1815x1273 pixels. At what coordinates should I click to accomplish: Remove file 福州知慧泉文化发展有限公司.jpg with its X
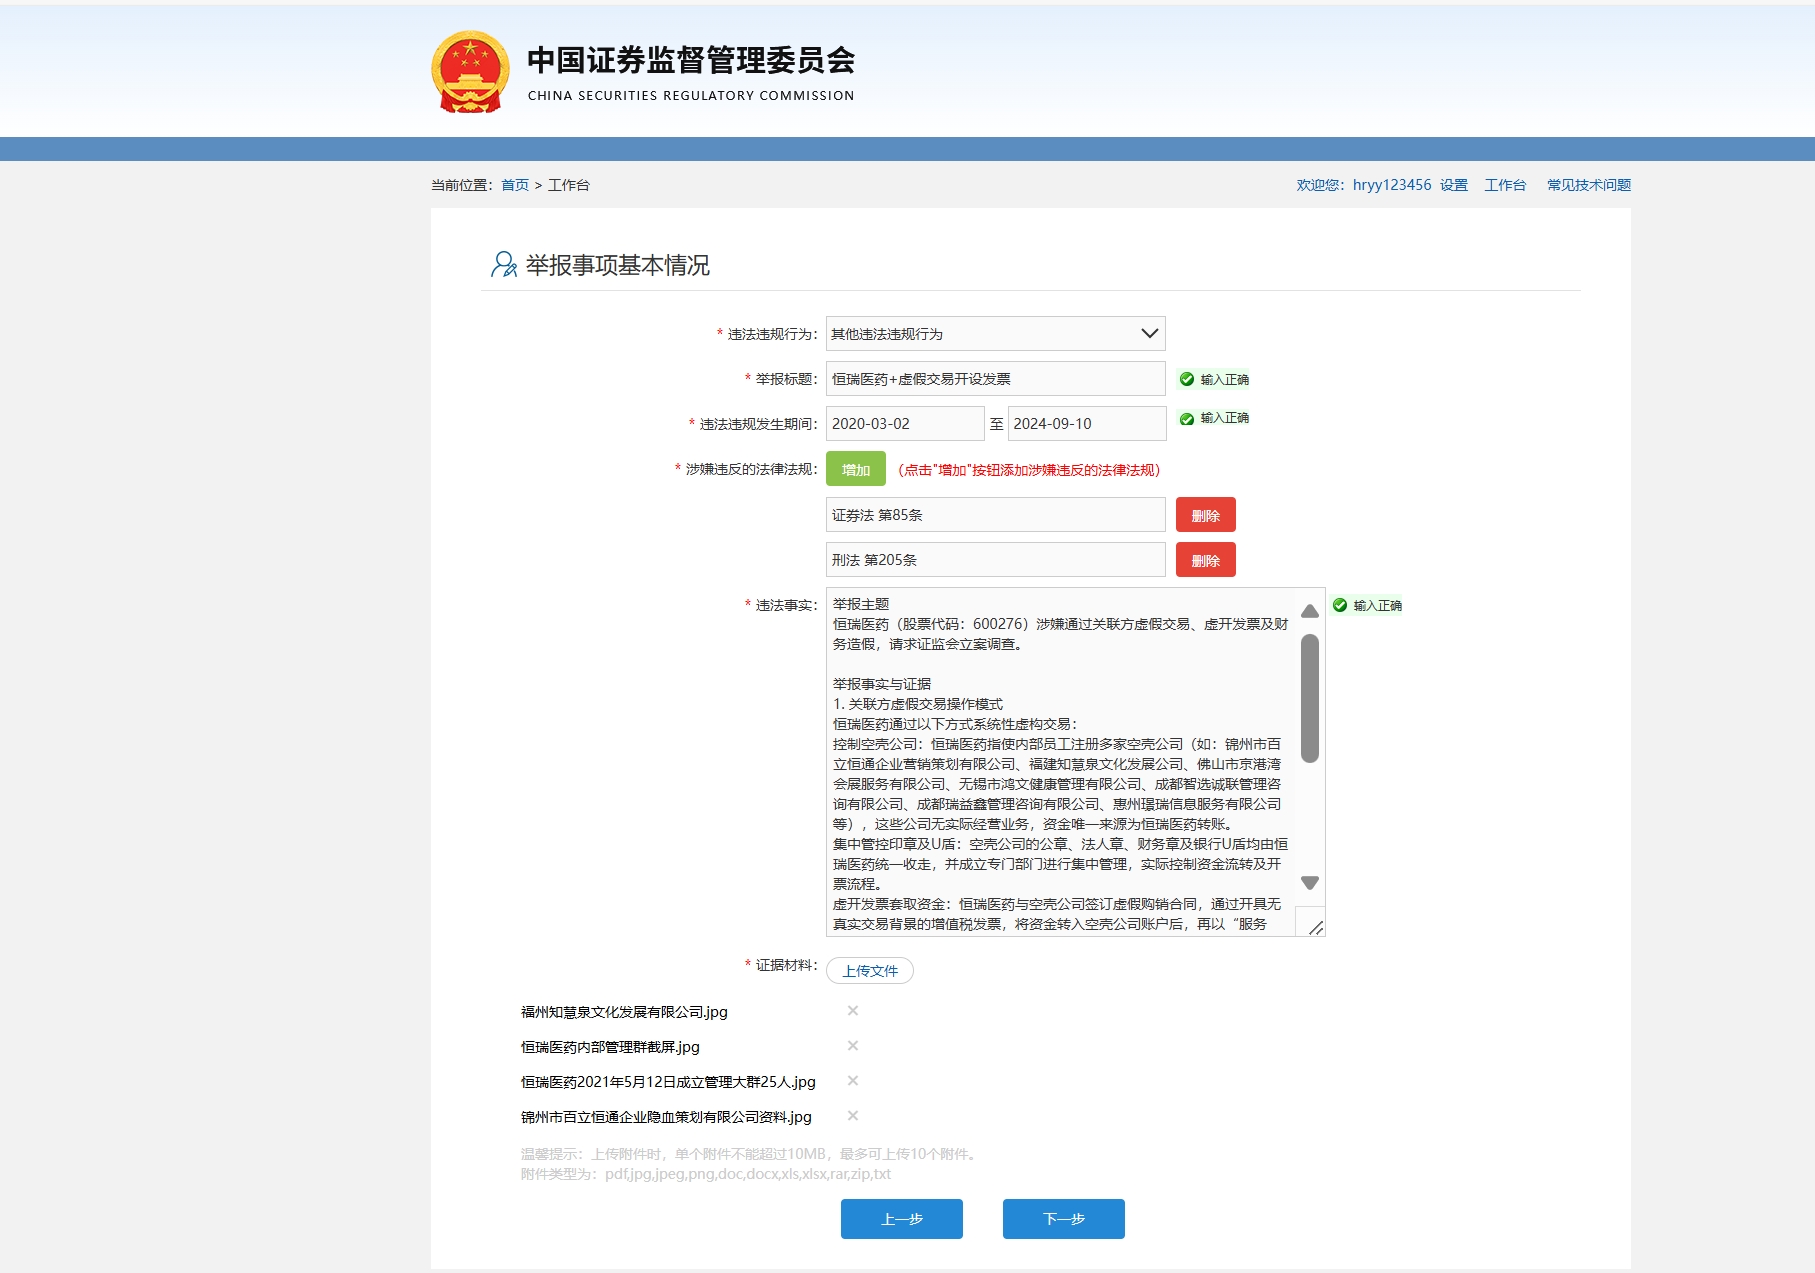tap(853, 1011)
